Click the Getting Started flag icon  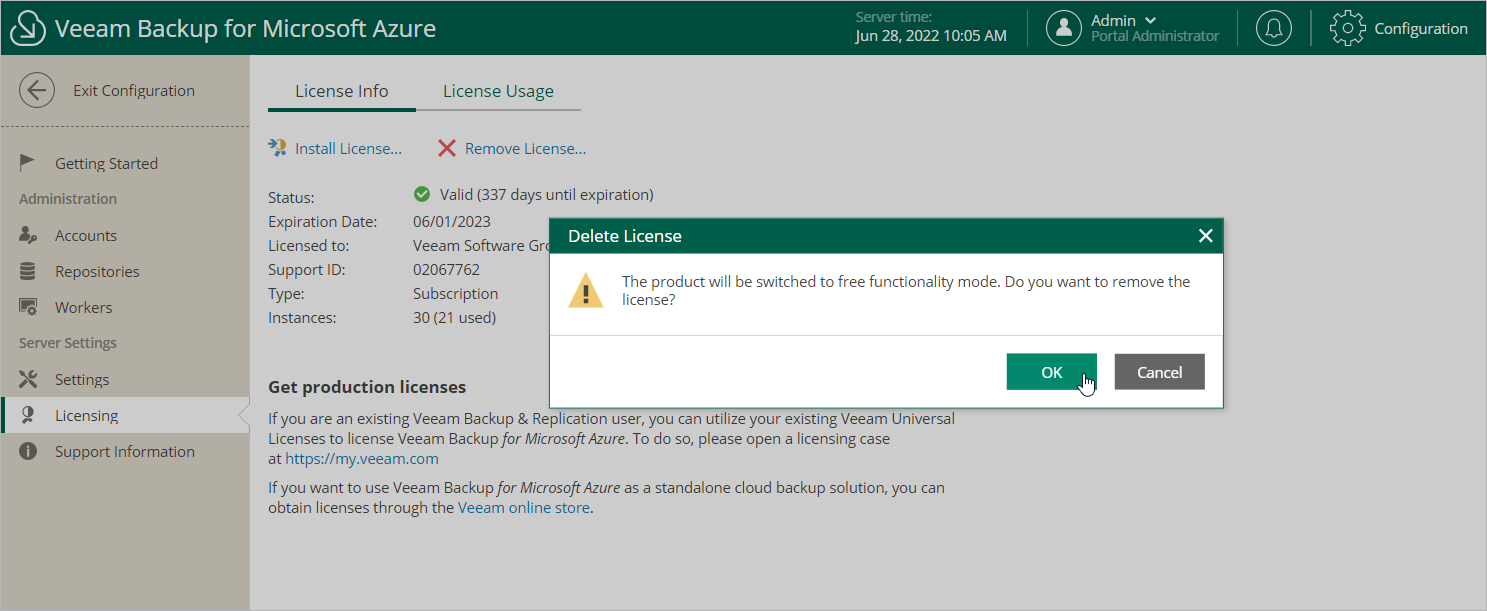pos(28,163)
